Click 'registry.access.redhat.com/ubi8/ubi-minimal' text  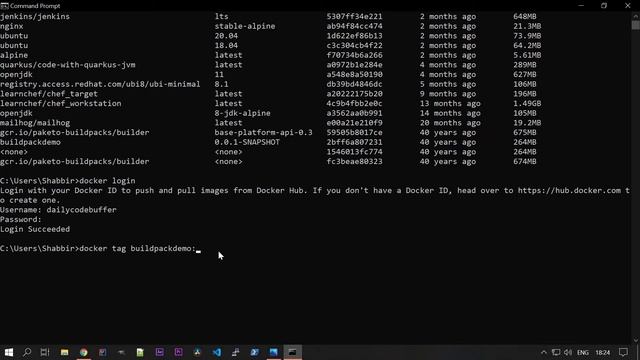click(100, 84)
